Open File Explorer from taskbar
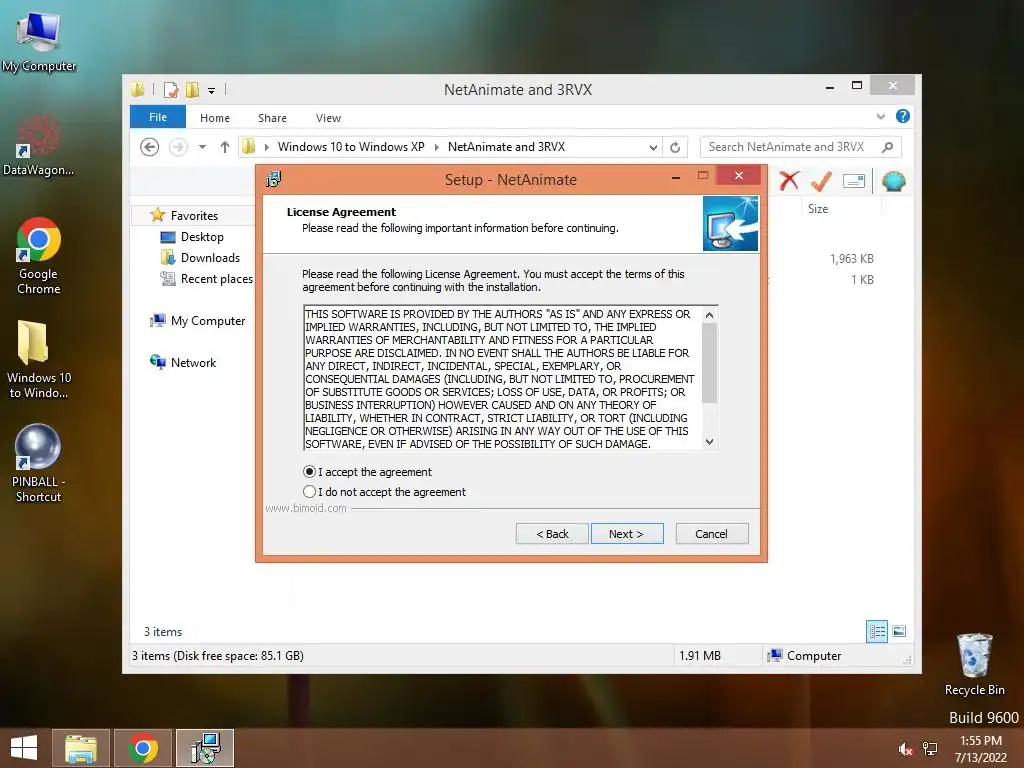The image size is (1024, 768). (81, 748)
